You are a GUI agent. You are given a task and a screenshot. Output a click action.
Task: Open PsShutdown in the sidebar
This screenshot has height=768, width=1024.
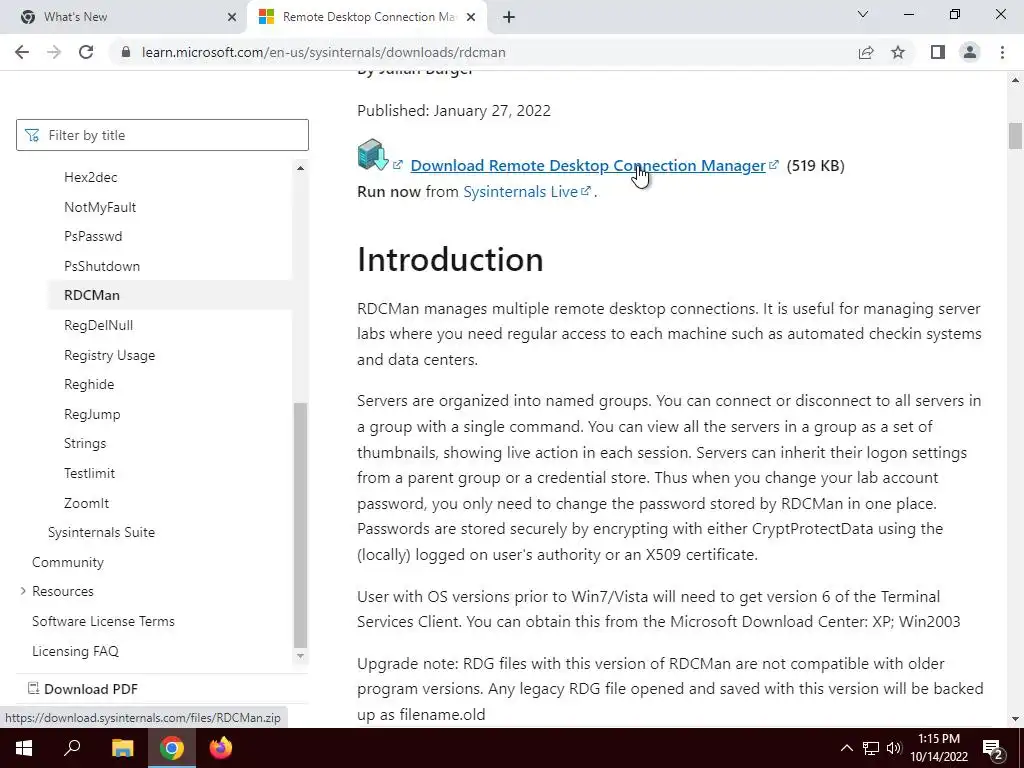[102, 266]
